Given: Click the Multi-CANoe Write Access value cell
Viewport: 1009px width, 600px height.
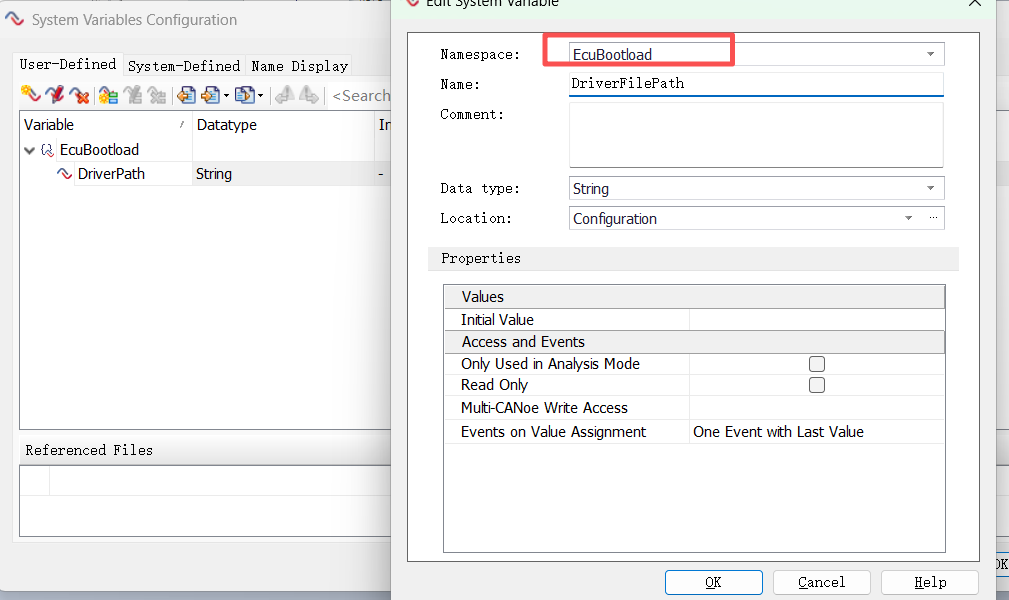Looking at the screenshot, I should coord(817,408).
